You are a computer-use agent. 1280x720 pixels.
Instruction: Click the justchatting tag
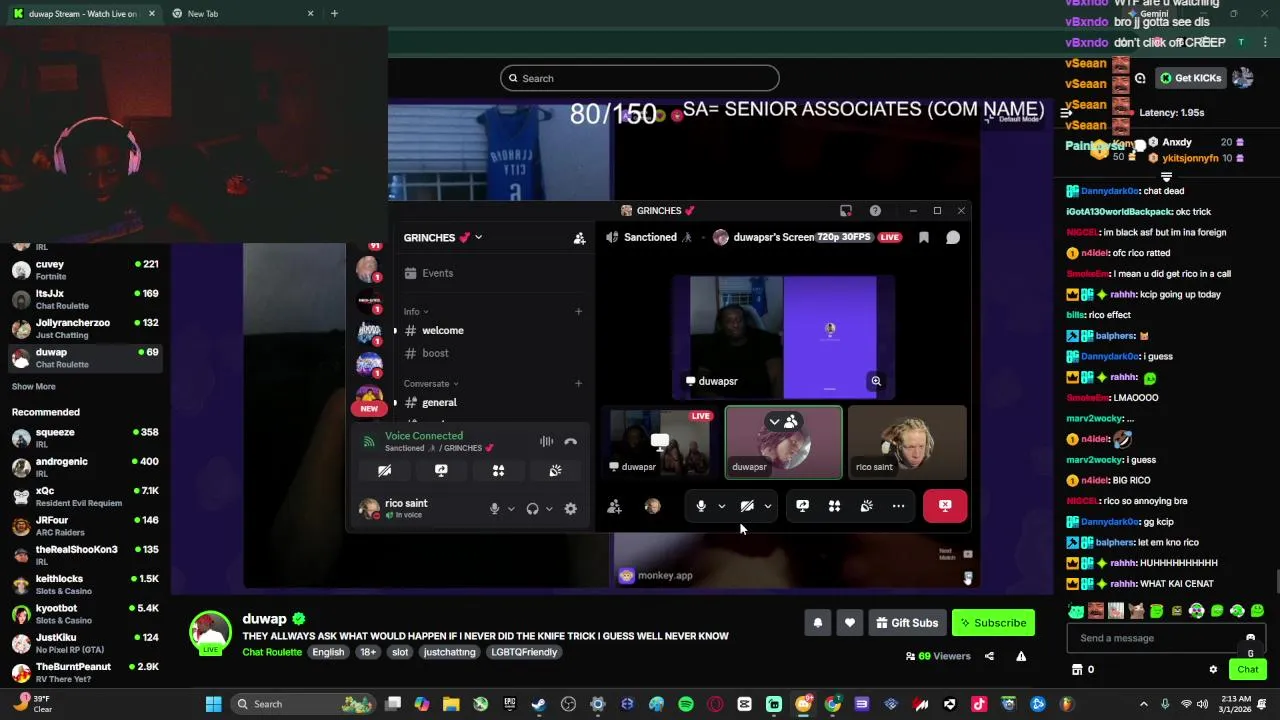point(449,652)
